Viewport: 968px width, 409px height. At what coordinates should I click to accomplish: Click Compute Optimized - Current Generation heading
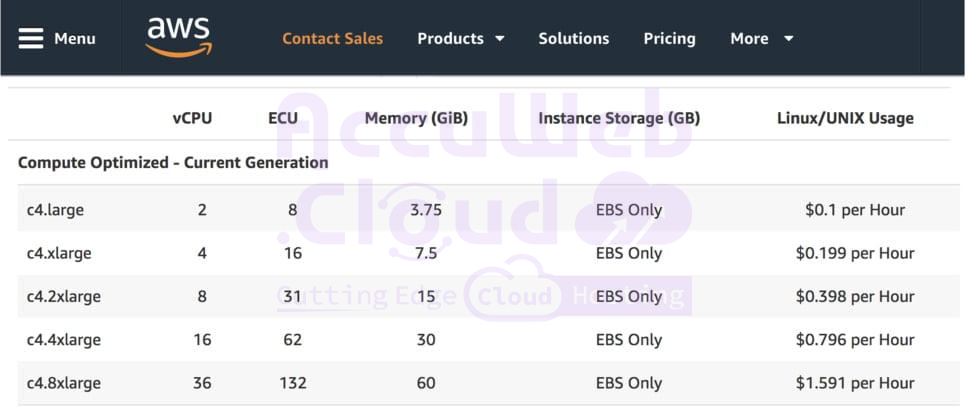pyautogui.click(x=173, y=162)
